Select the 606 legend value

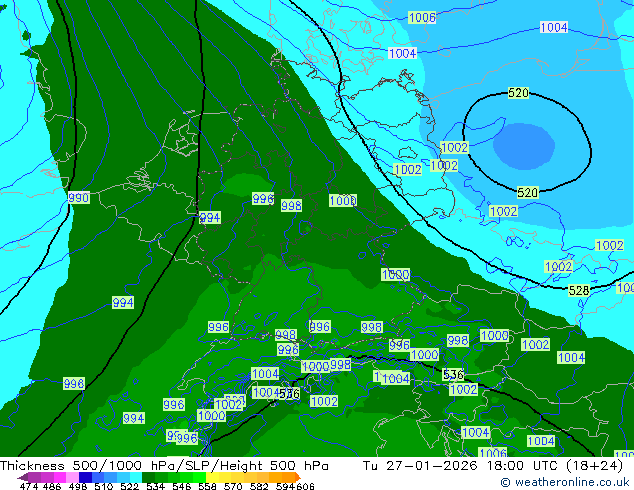305,486
